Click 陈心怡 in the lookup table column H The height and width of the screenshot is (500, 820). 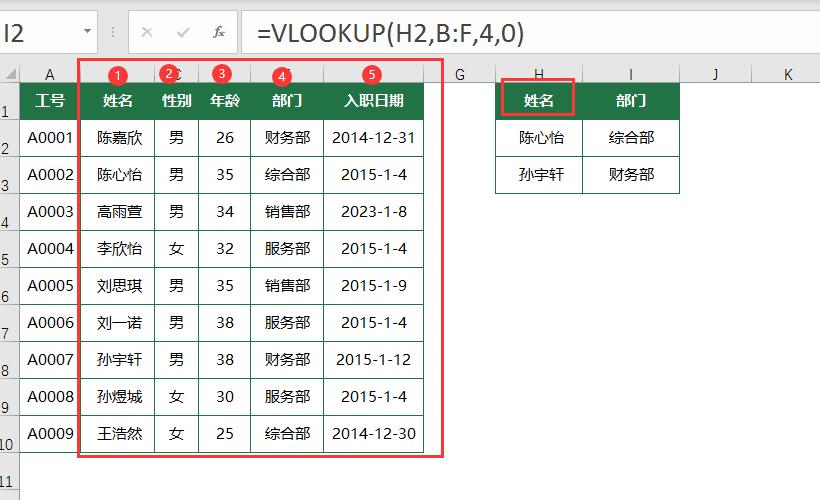click(x=539, y=138)
